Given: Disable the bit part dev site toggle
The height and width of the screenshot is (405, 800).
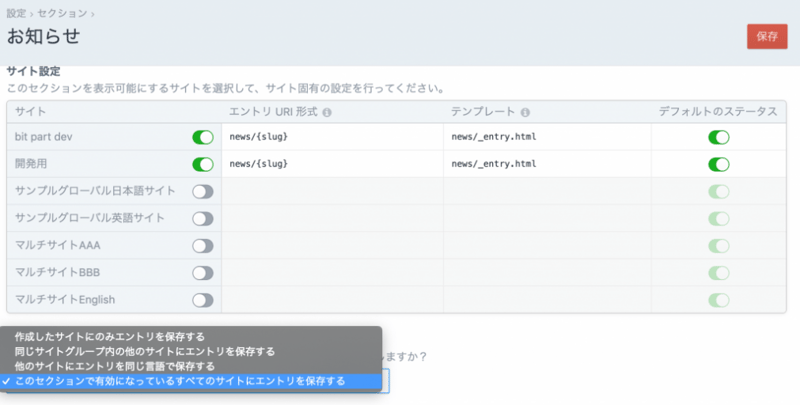Looking at the screenshot, I should pos(203,137).
